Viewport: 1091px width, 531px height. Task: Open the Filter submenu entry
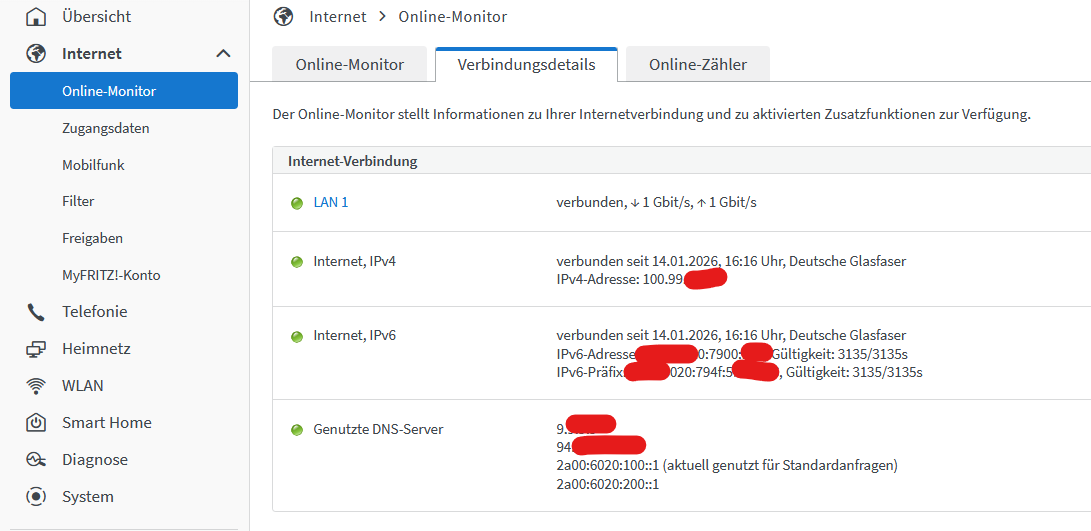[x=78, y=201]
